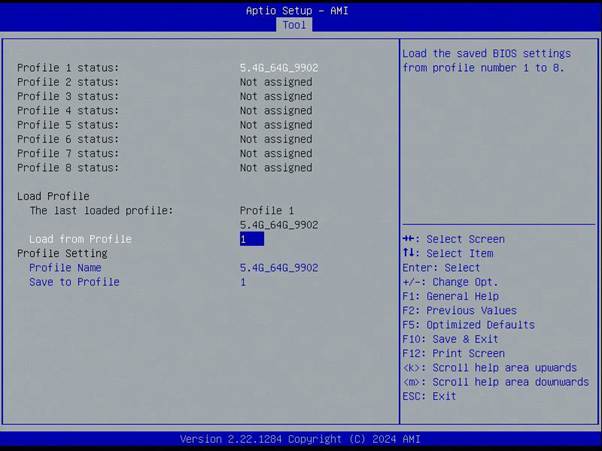Screen dimensions: 602x451
Task: Edit the Load from Profile value field
Action: 252,239
